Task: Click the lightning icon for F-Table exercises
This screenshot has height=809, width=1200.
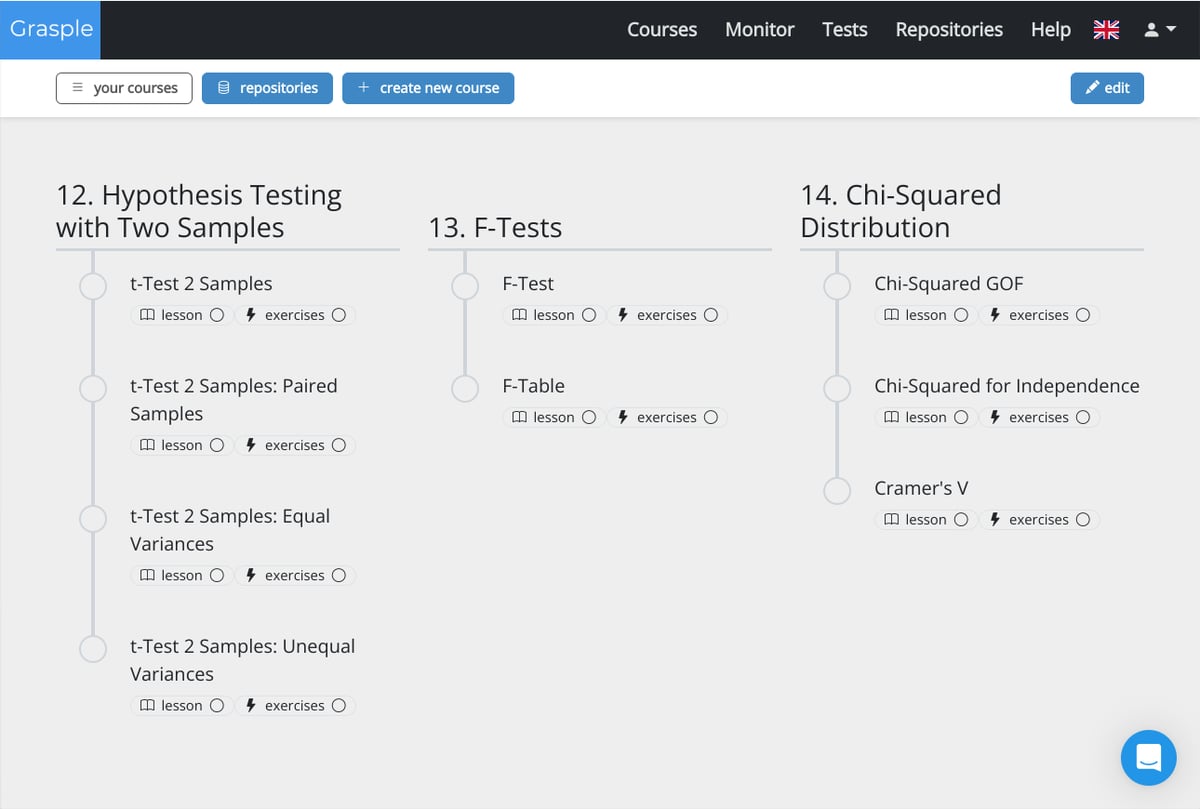Action: coord(623,417)
